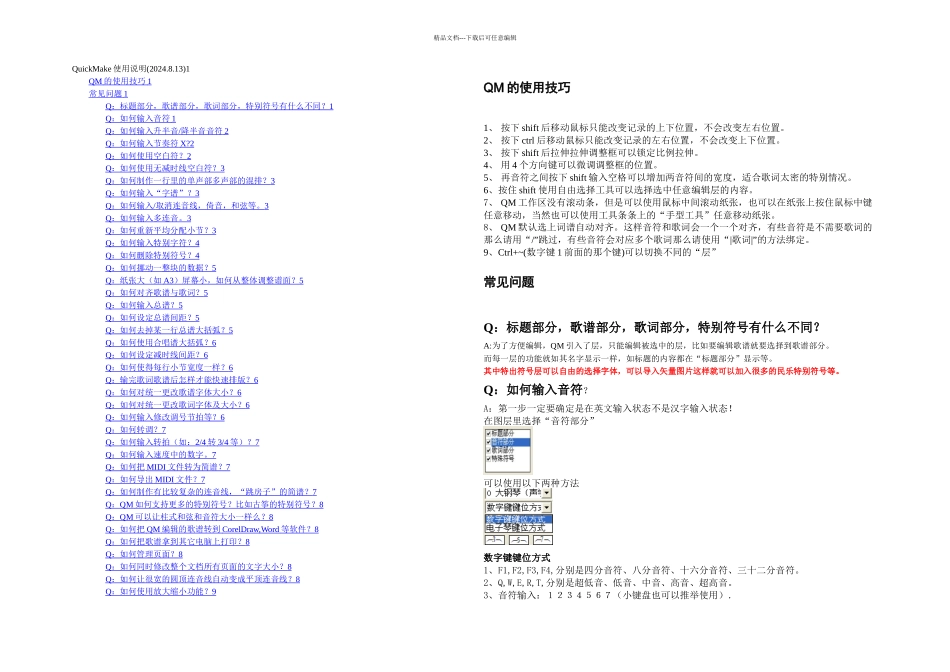Go to '如何输入总谱？5'
This screenshot has width=950, height=672.
(144, 305)
